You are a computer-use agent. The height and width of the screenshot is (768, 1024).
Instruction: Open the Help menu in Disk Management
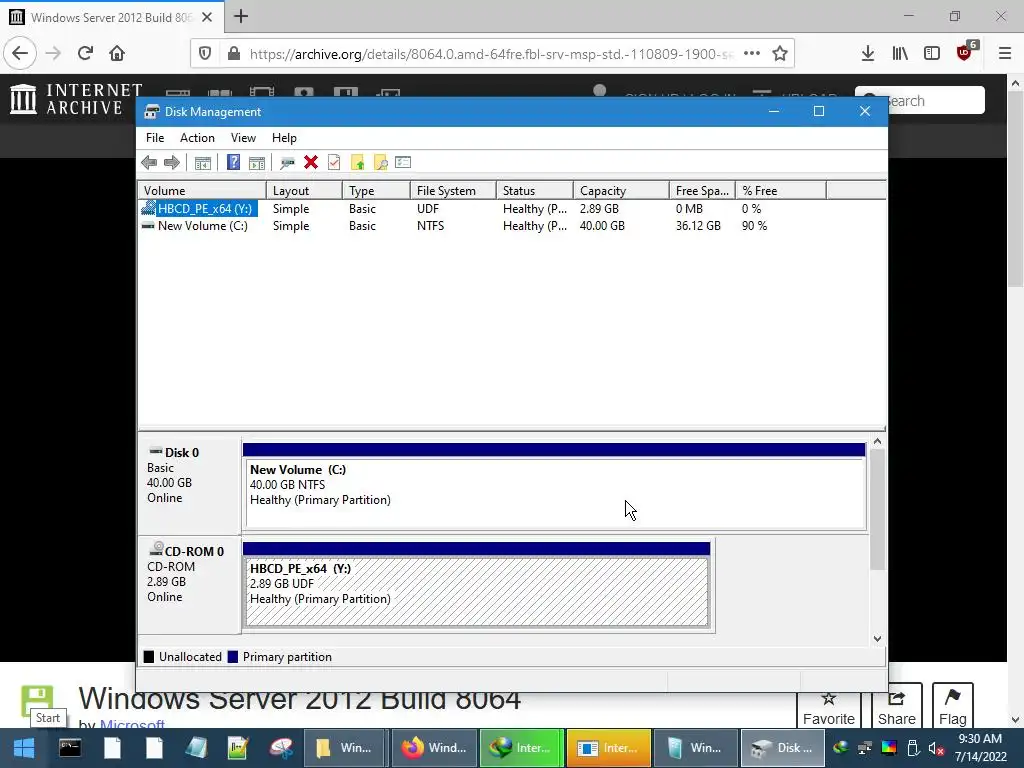click(x=284, y=138)
